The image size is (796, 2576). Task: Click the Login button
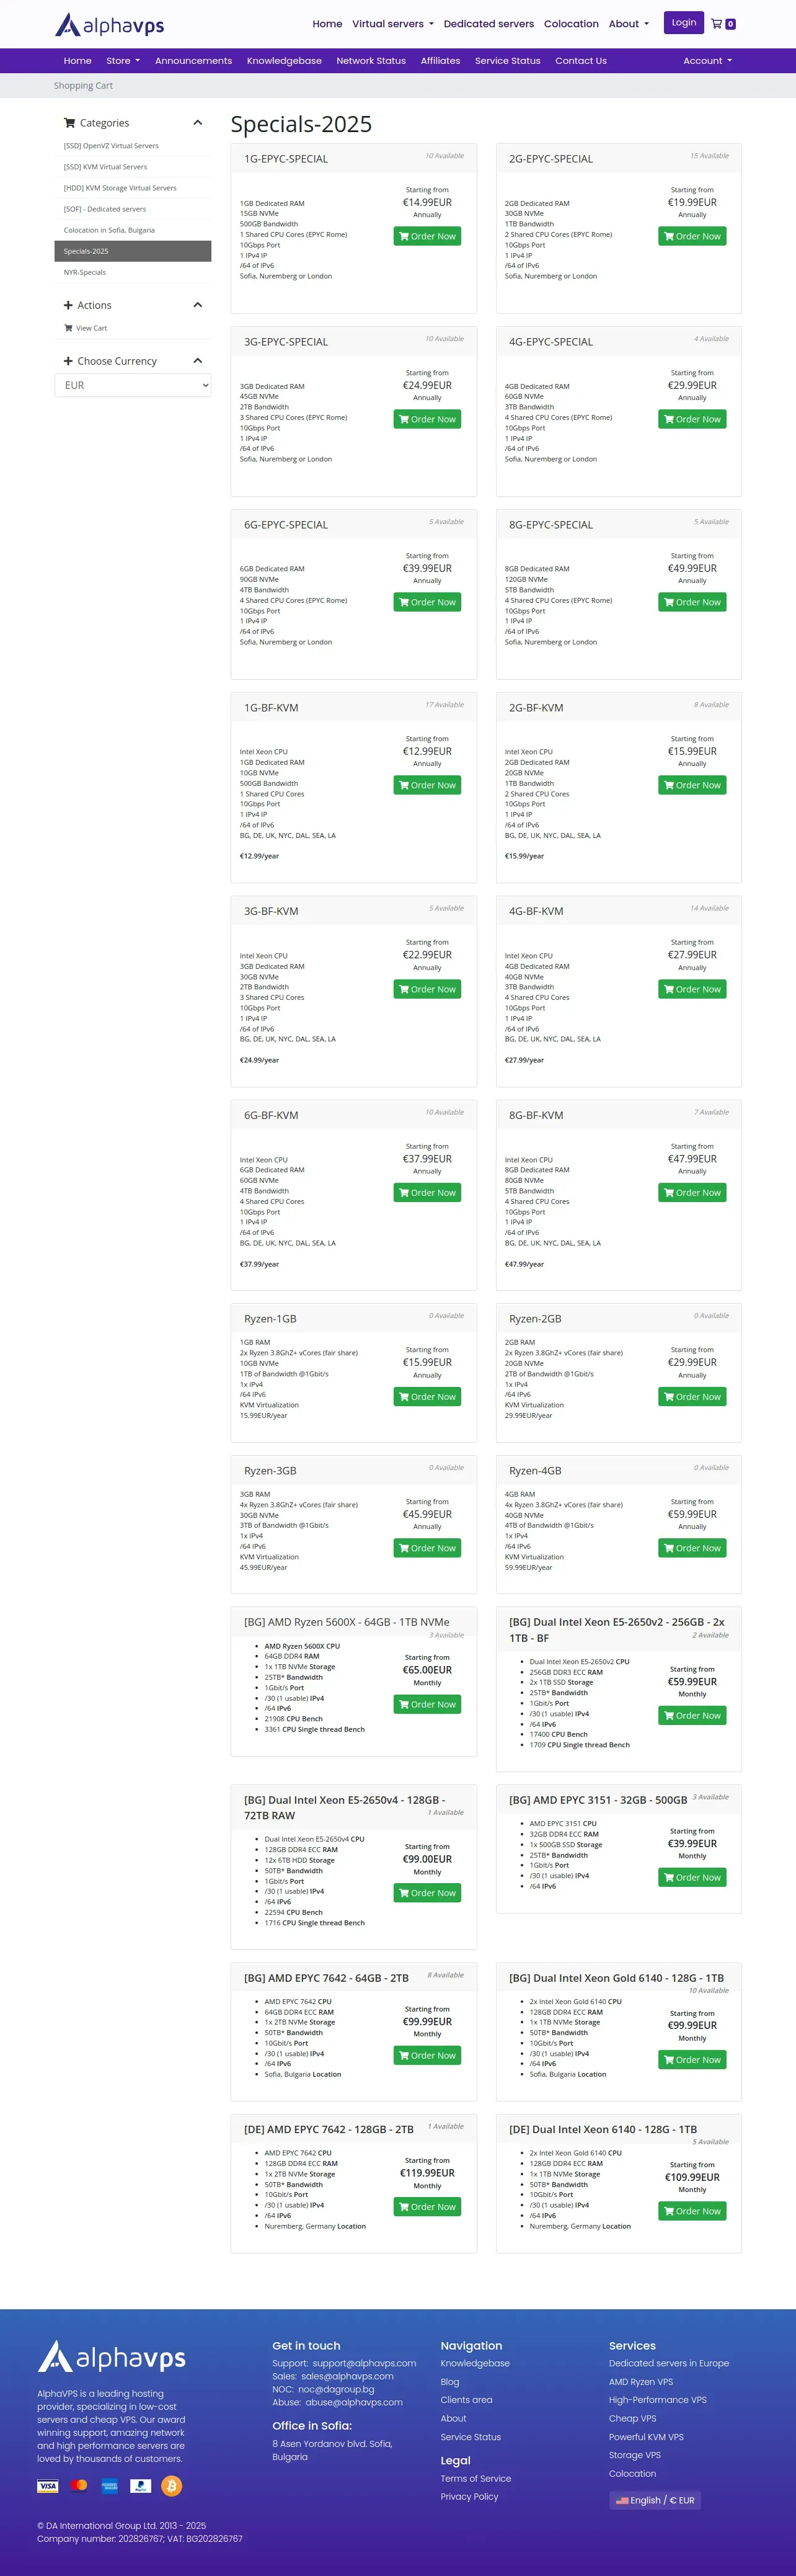click(684, 23)
